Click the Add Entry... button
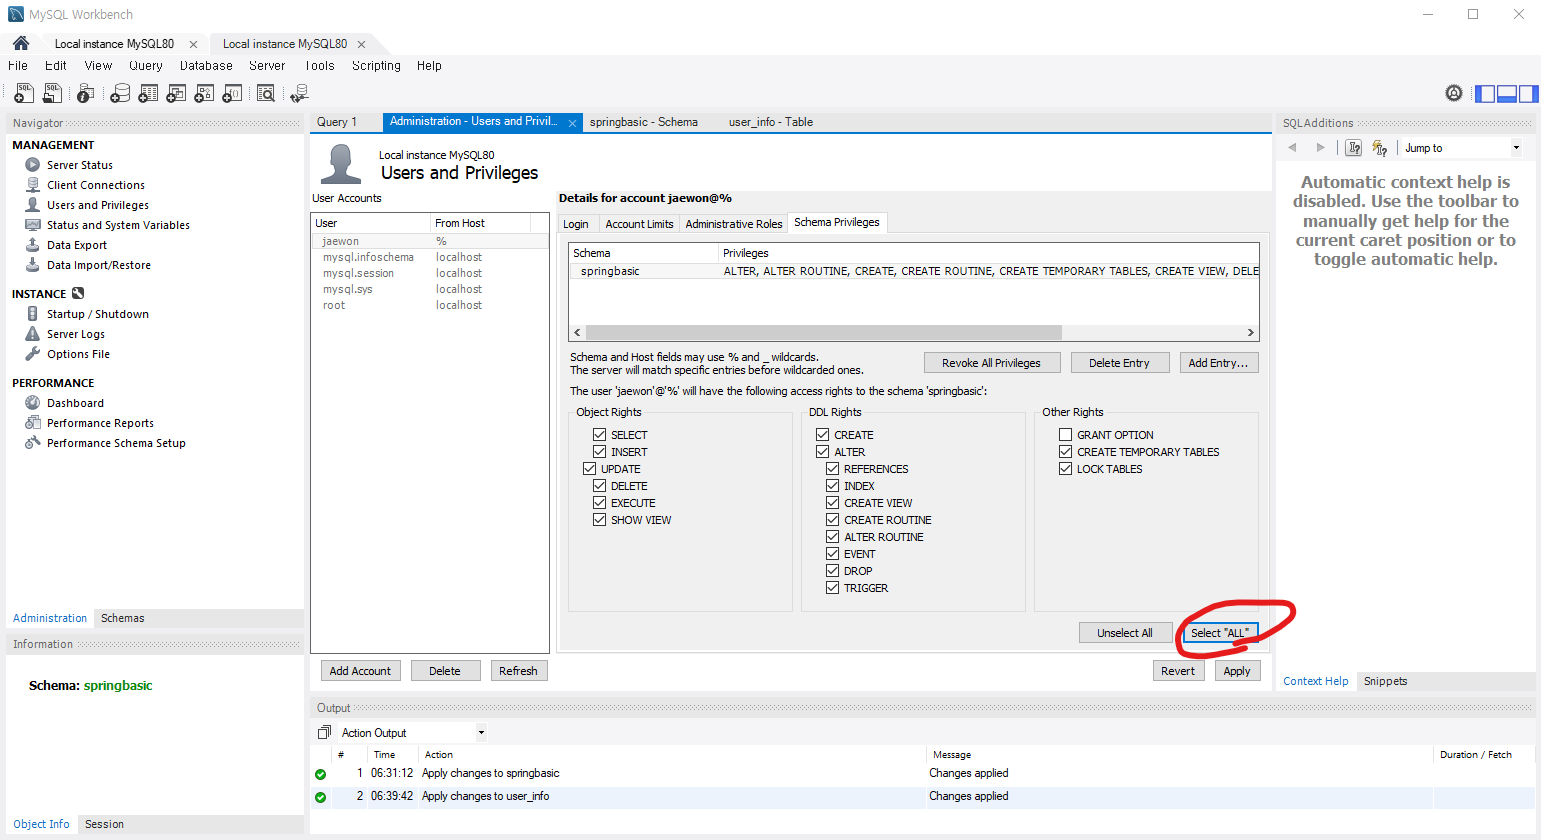 pos(1218,363)
